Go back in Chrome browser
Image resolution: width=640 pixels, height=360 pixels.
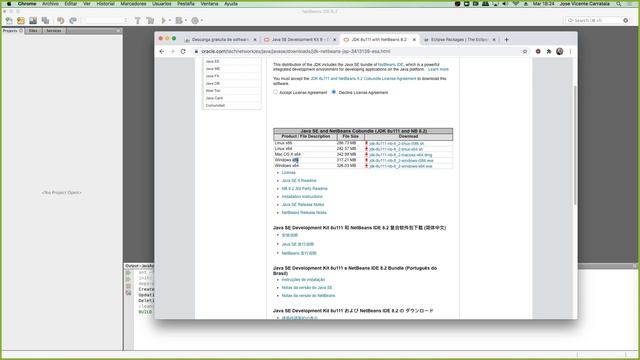162,51
